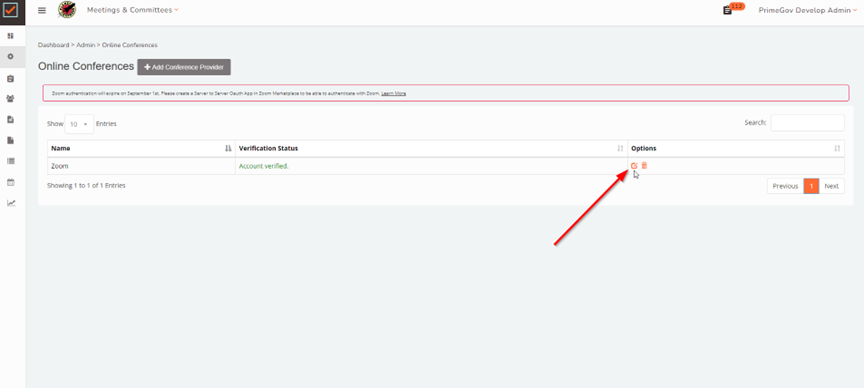The height and width of the screenshot is (388, 864).
Task: Click the Zoom authentication expiry notice
Action: coord(446,93)
